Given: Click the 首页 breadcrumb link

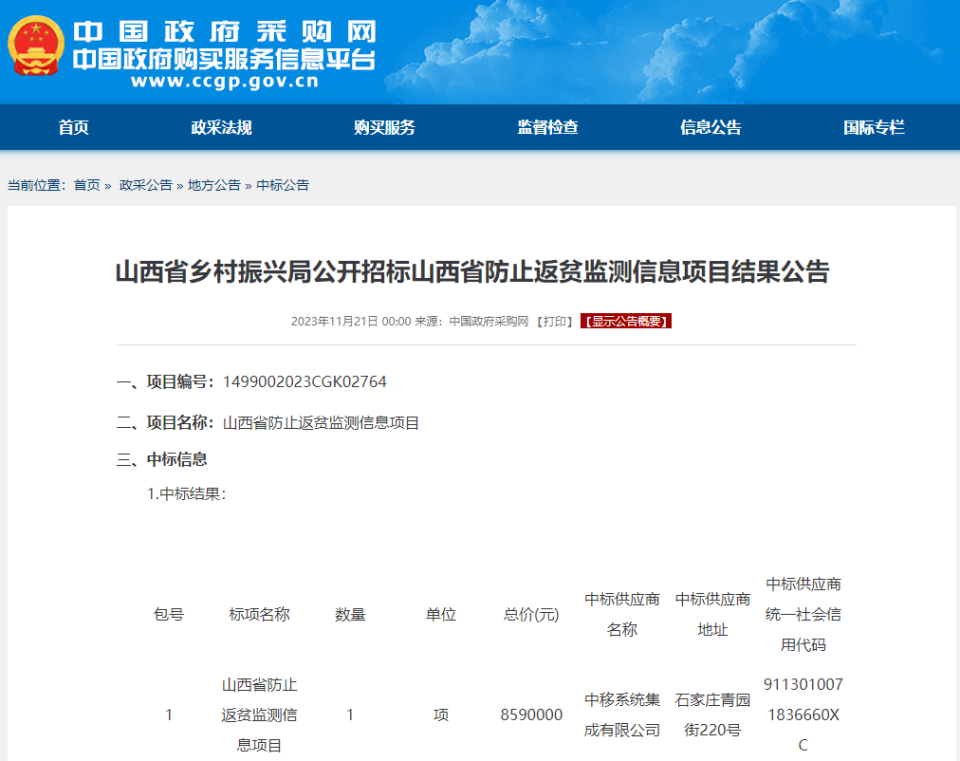Looking at the screenshot, I should click(x=87, y=185).
